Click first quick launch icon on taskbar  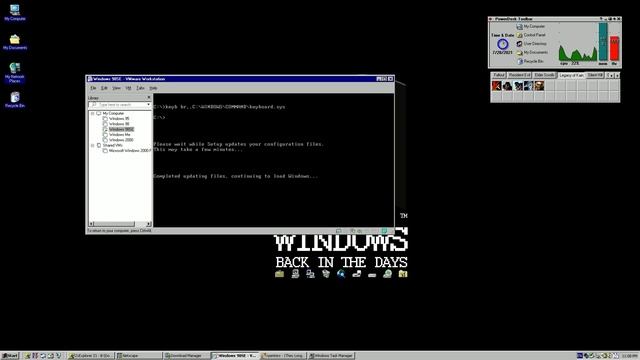coord(27,356)
